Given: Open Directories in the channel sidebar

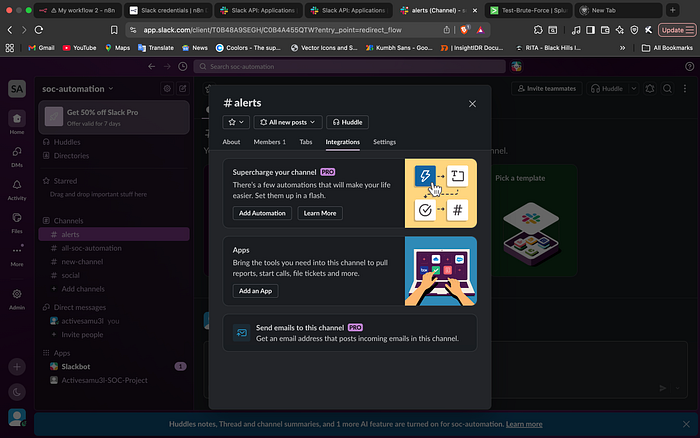Looking at the screenshot, I should click(x=114, y=155).
